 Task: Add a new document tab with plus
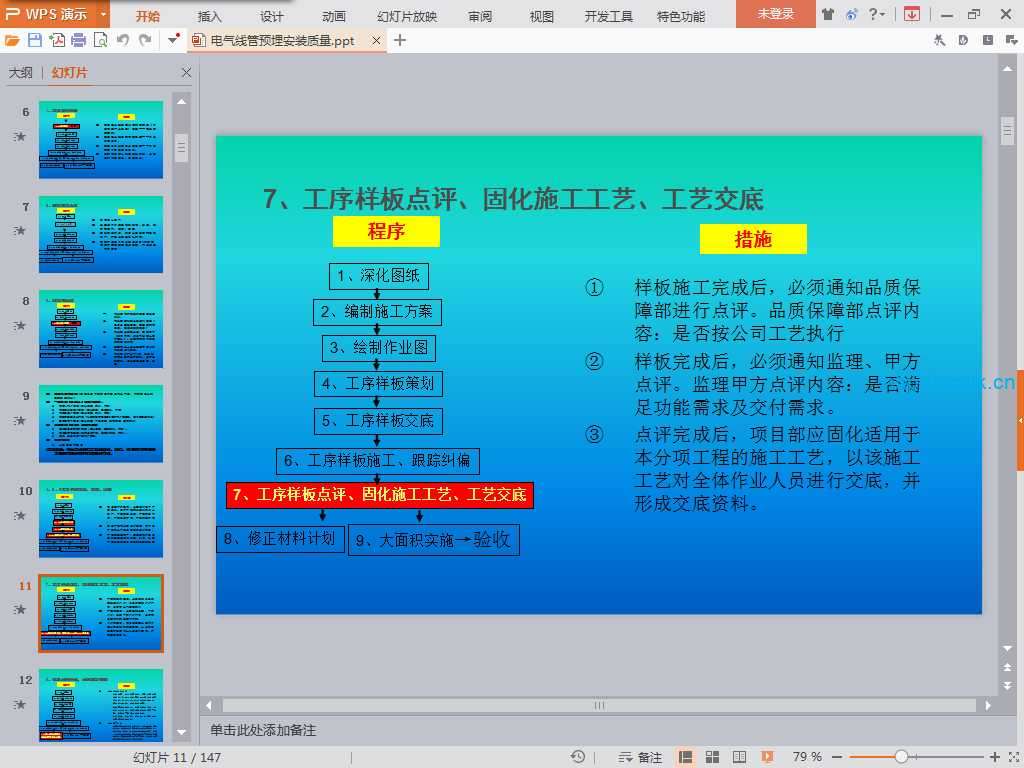[x=400, y=40]
